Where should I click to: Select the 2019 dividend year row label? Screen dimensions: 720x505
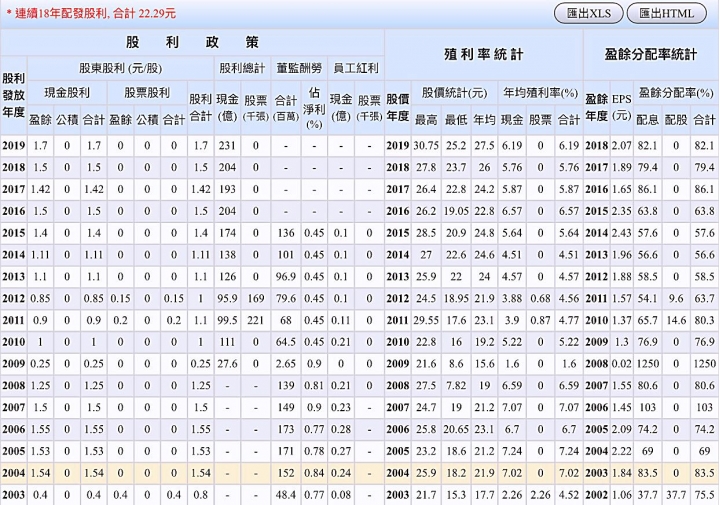14,146
